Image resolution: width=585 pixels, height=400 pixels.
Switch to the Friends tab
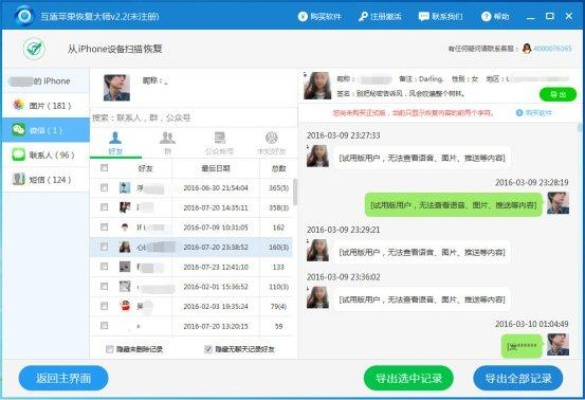pos(115,143)
